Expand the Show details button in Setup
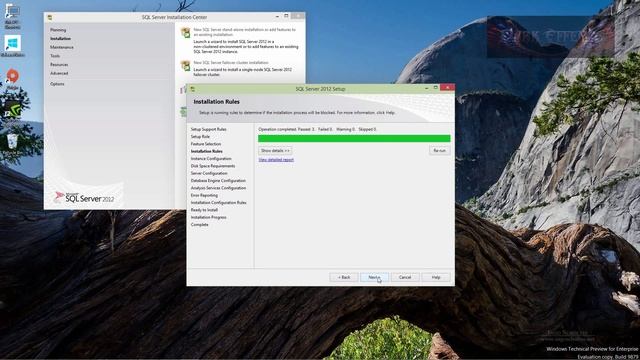 pyautogui.click(x=275, y=151)
